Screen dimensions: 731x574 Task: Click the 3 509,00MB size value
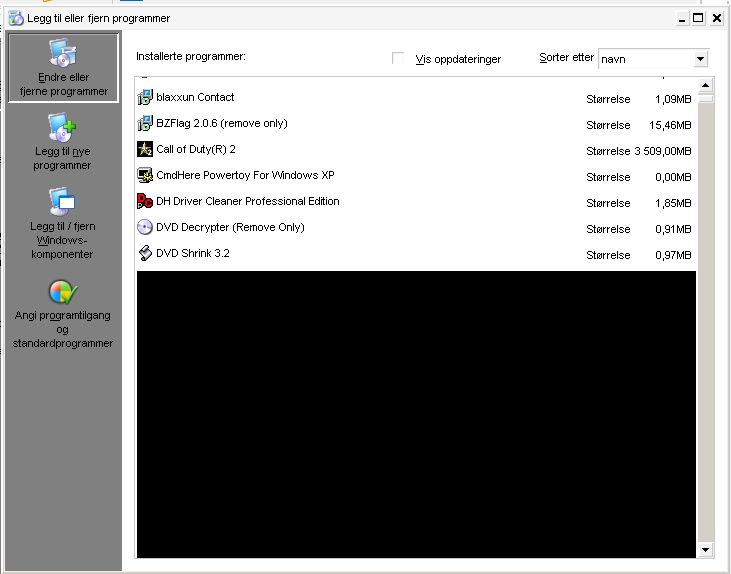point(663,151)
